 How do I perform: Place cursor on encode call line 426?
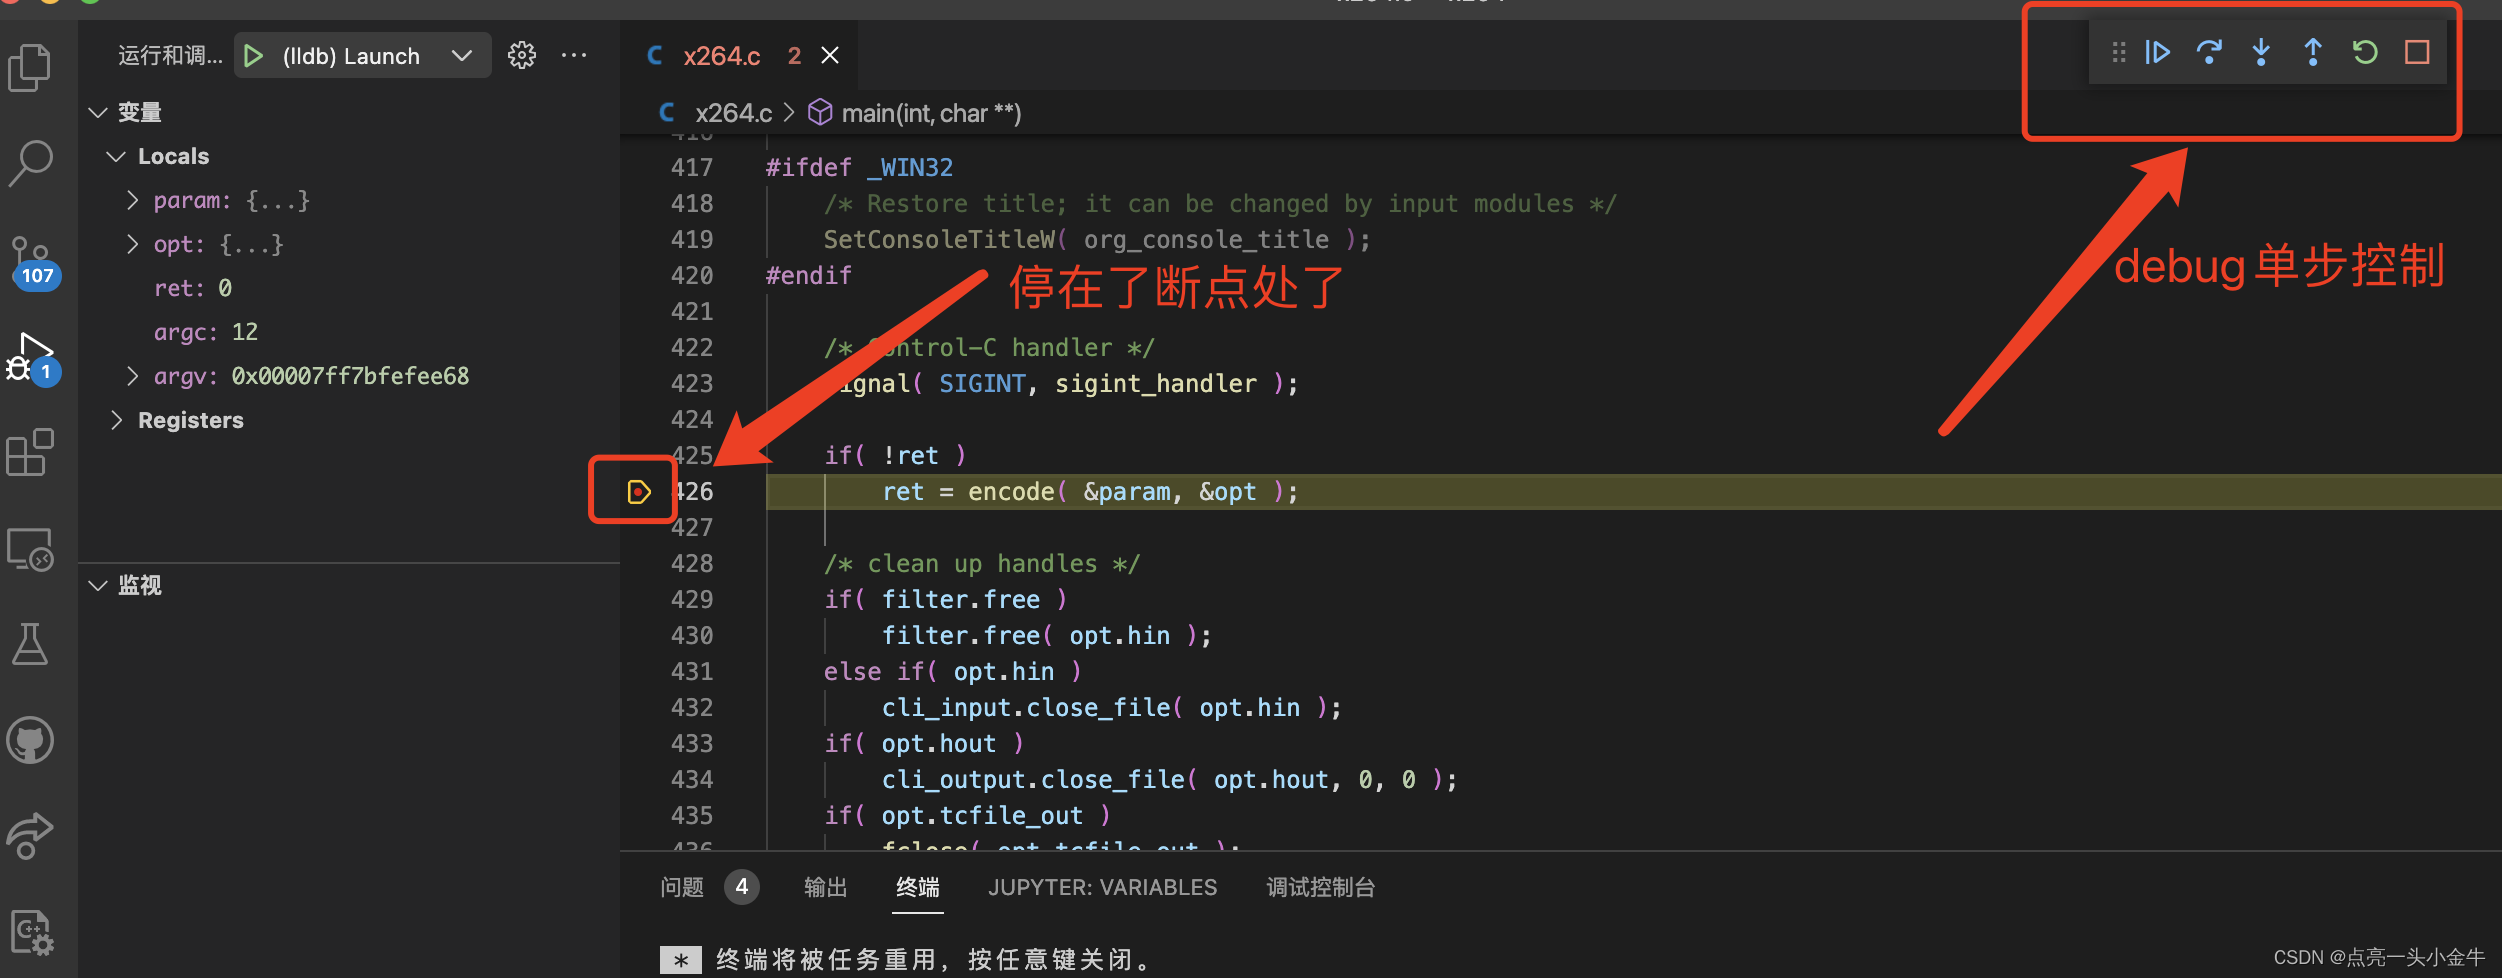[1090, 491]
